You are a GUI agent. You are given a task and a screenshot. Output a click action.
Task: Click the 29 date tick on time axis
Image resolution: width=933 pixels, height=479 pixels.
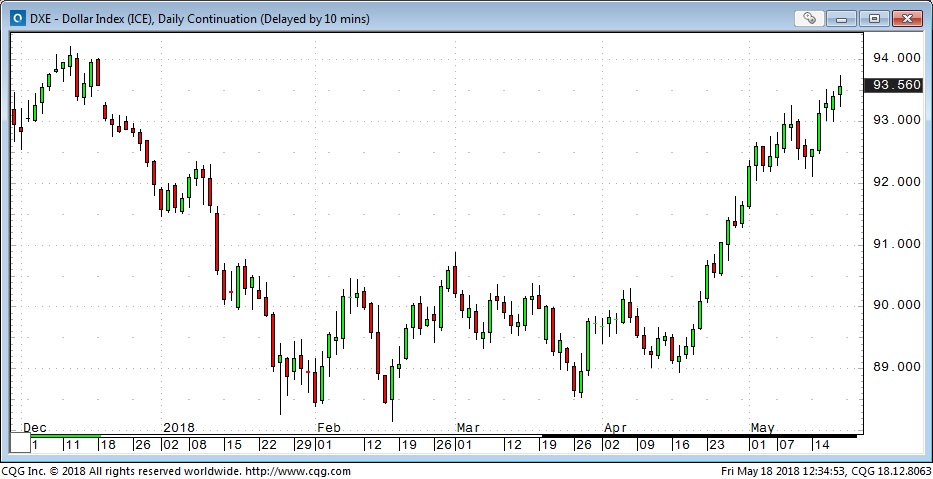click(x=304, y=444)
